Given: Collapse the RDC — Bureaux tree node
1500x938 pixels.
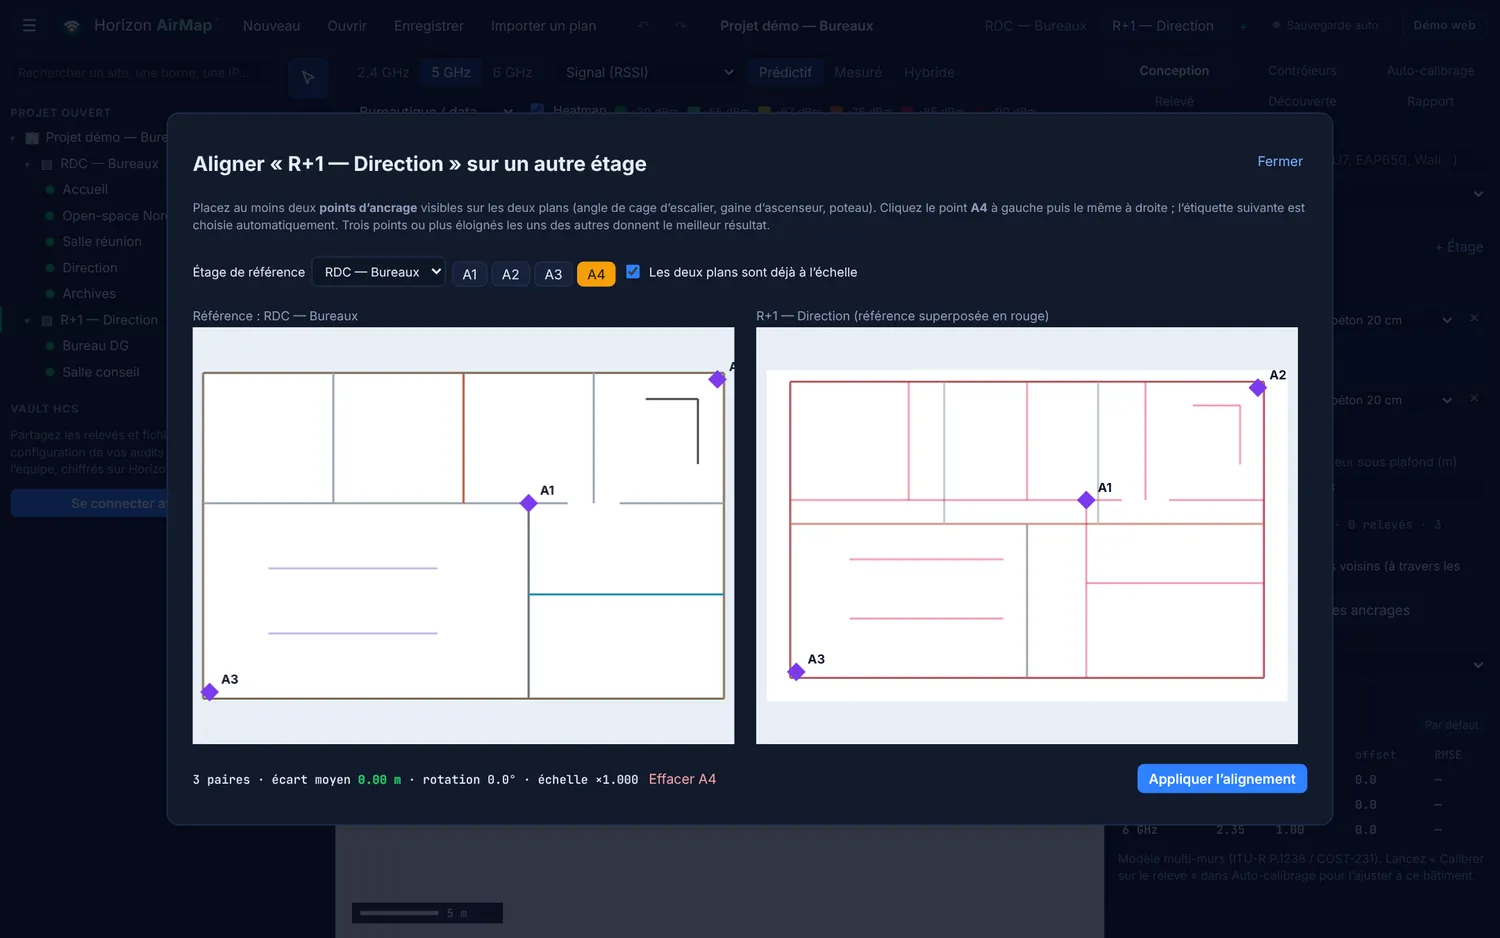Looking at the screenshot, I should [x=27, y=164].
